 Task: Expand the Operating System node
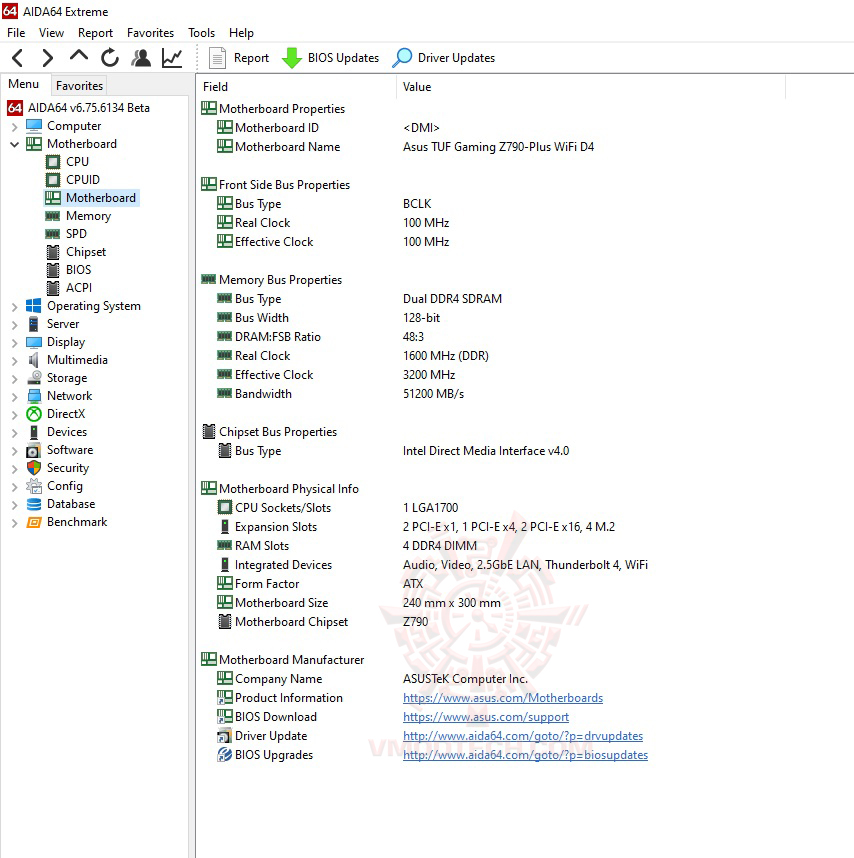point(15,307)
